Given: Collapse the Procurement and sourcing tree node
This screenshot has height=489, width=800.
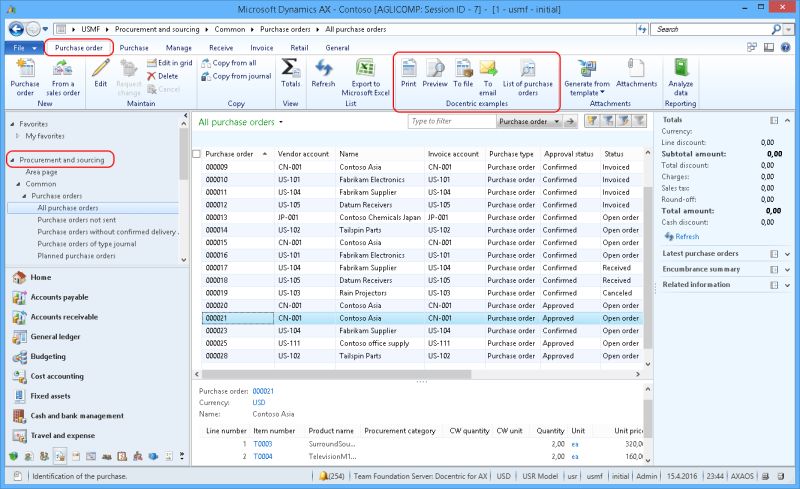Looking at the screenshot, I should coord(12,160).
